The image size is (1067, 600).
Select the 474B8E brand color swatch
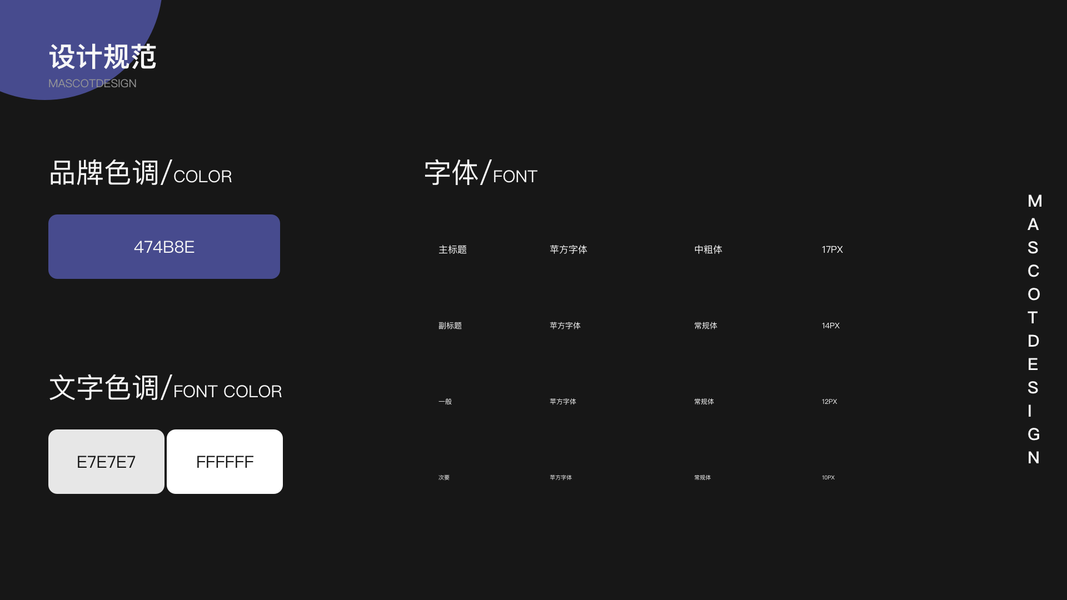pos(164,246)
